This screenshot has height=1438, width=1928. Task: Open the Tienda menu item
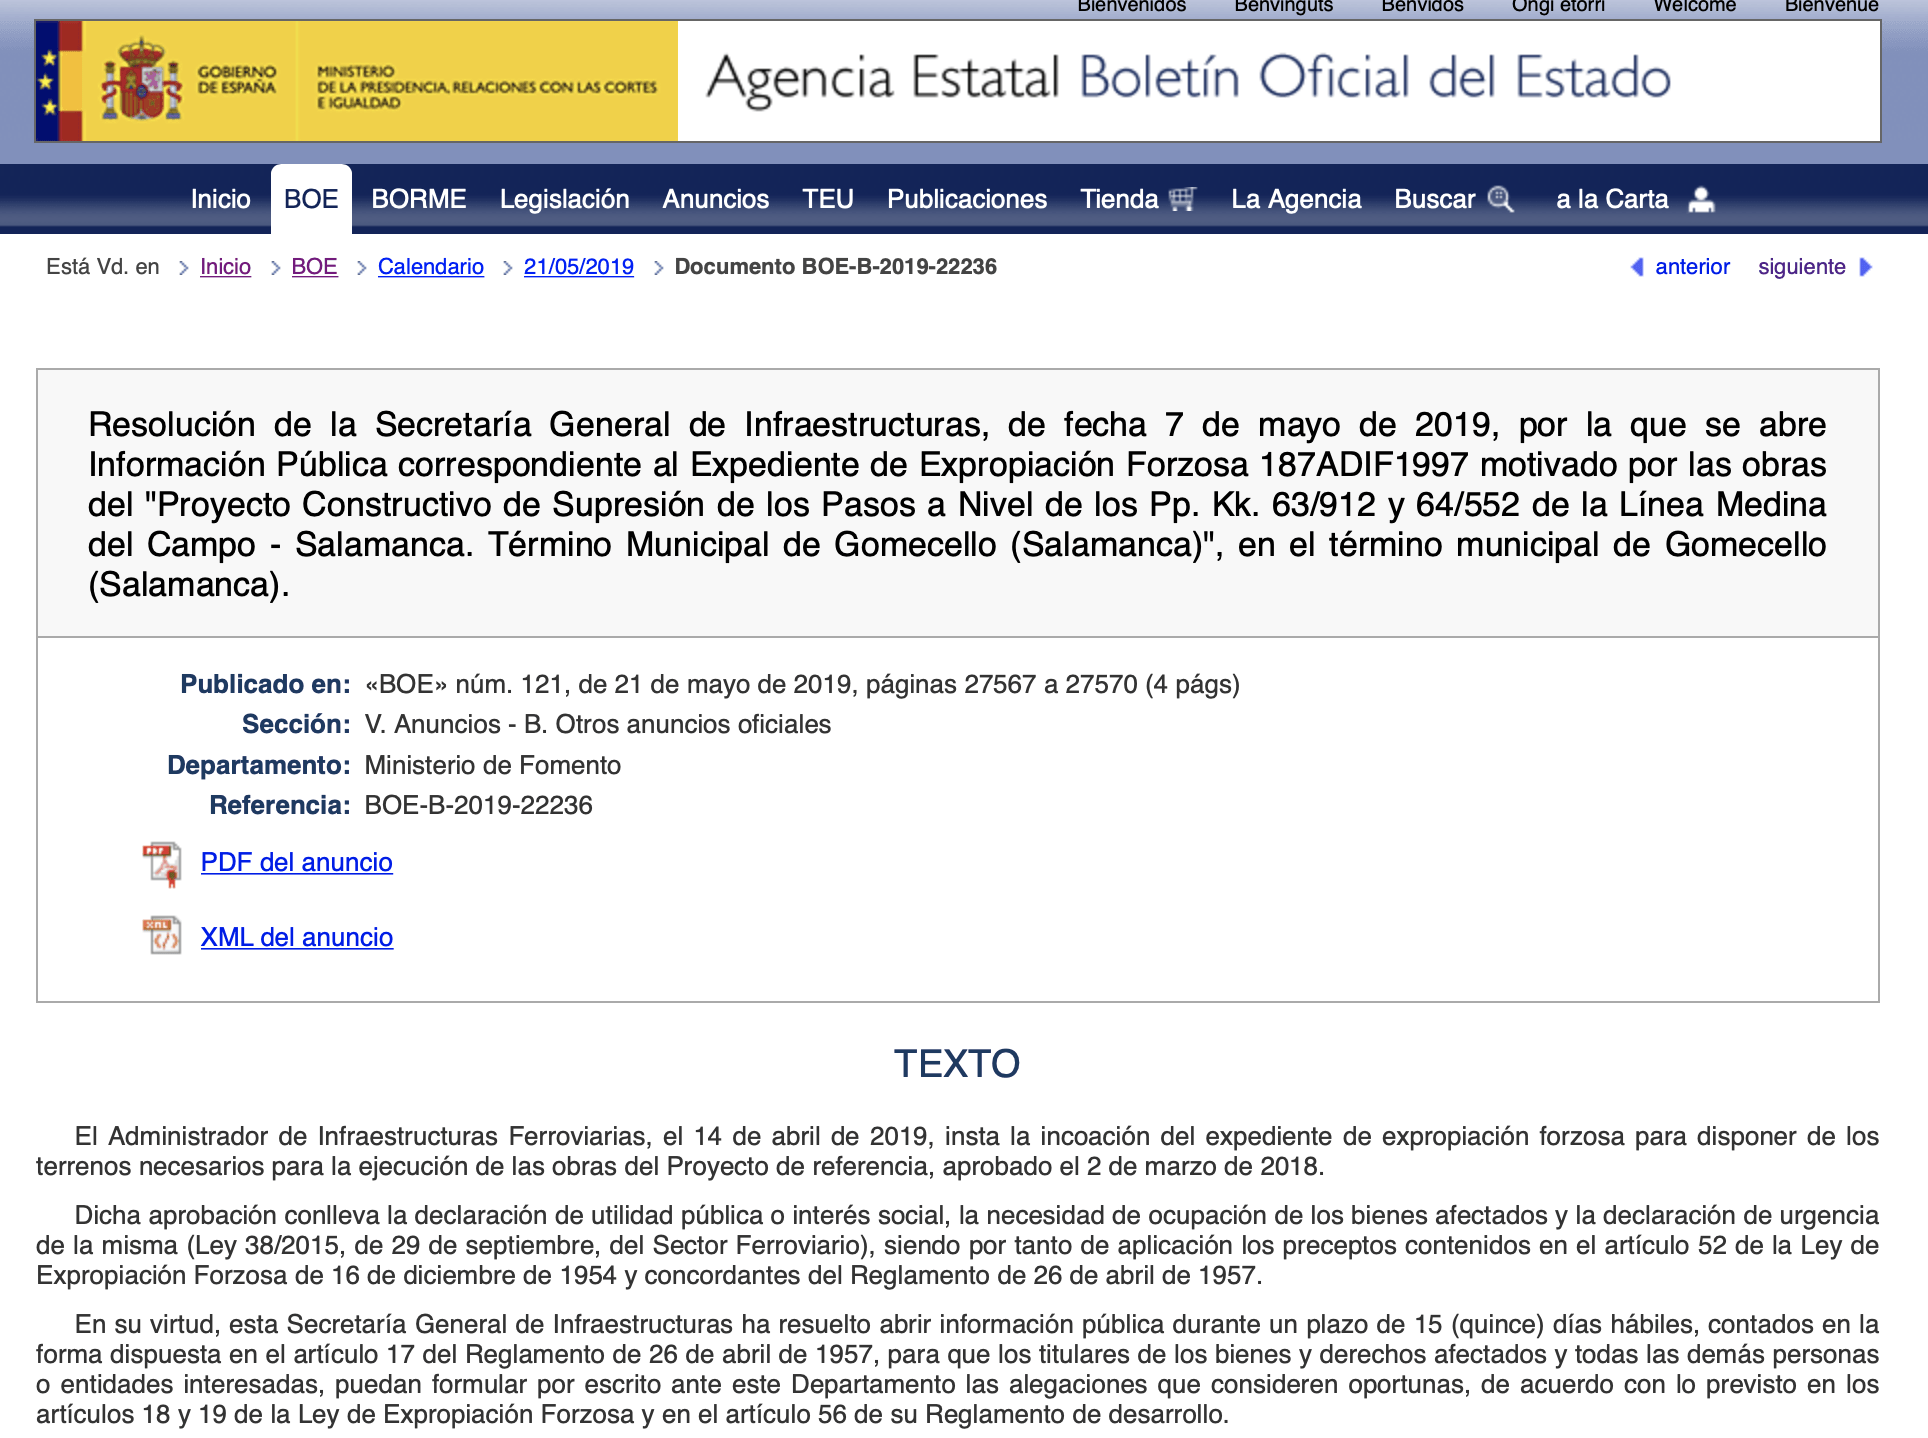(1119, 199)
